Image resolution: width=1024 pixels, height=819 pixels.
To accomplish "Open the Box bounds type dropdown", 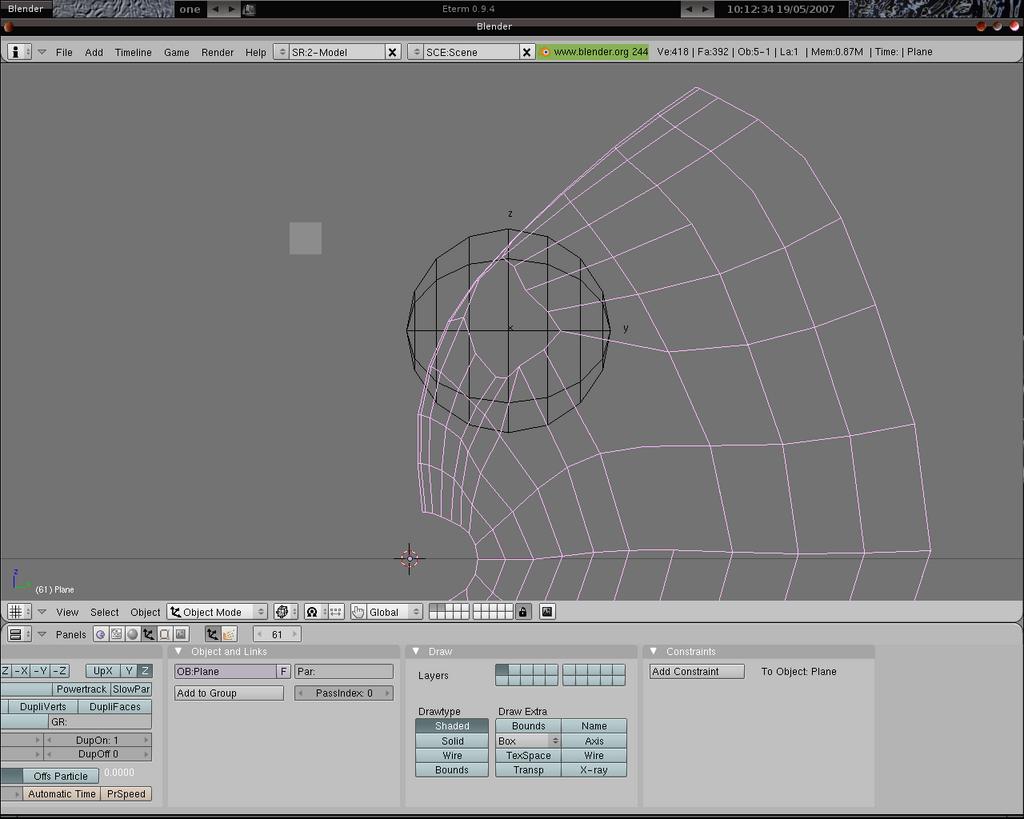I will coord(528,741).
